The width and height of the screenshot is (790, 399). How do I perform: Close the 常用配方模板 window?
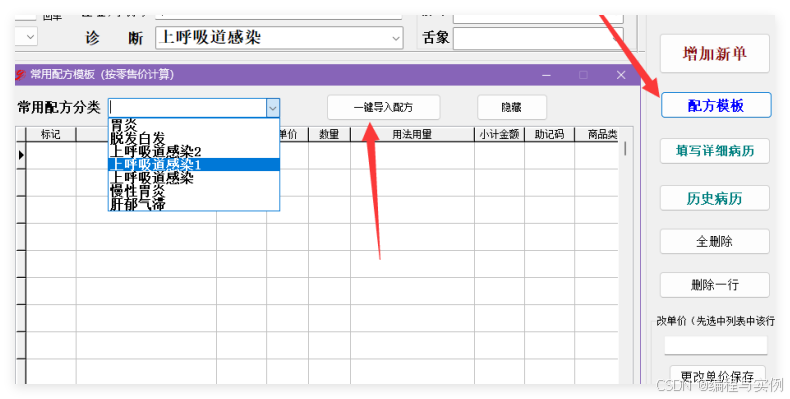click(x=621, y=75)
